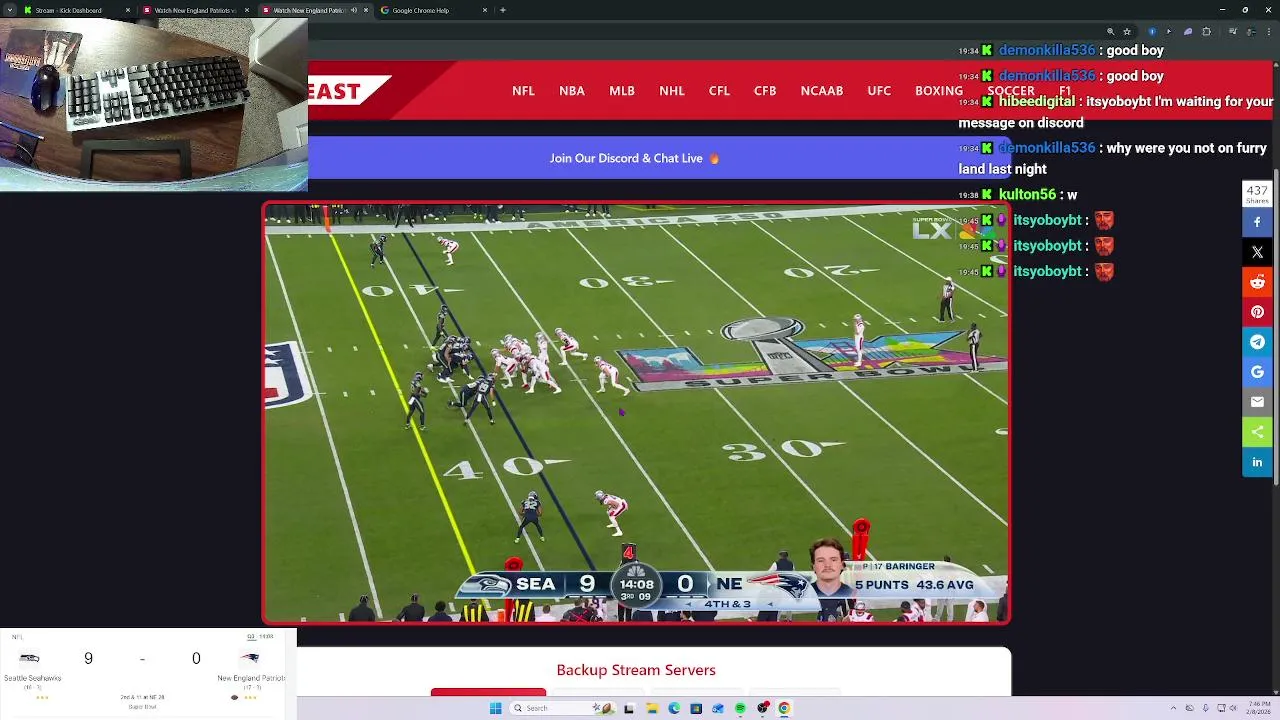
Task: Open the NBA category in site navigation
Action: tap(572, 90)
